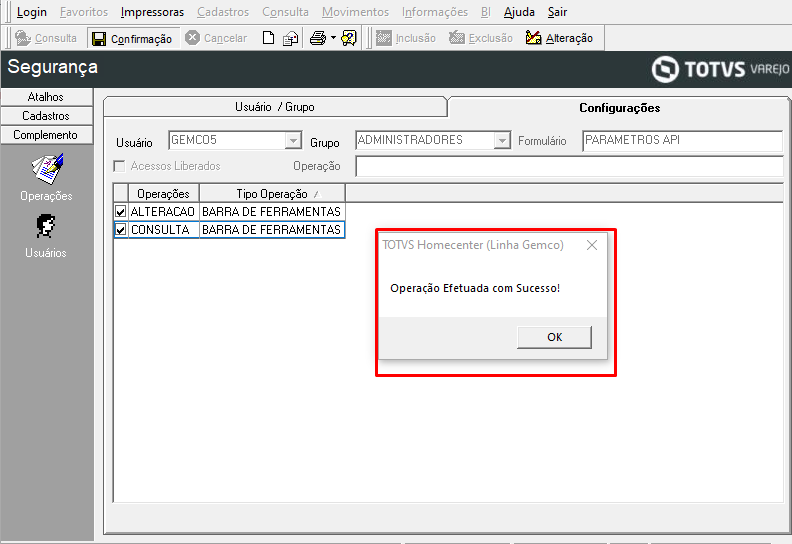The height and width of the screenshot is (544, 792).
Task: Open the Movimentos menu
Action: [x=356, y=12]
